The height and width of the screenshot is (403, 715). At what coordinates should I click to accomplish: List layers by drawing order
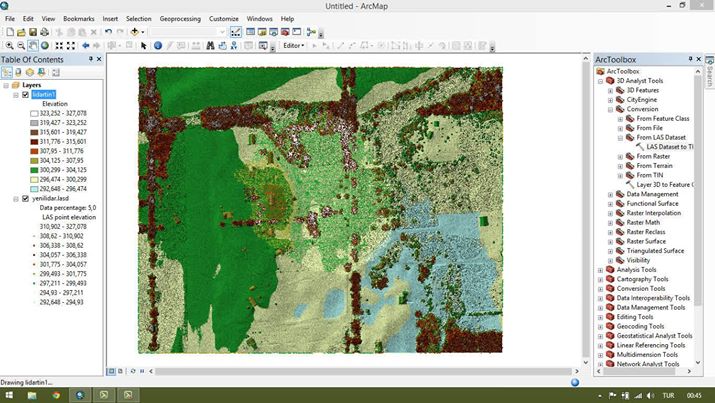click(6, 72)
